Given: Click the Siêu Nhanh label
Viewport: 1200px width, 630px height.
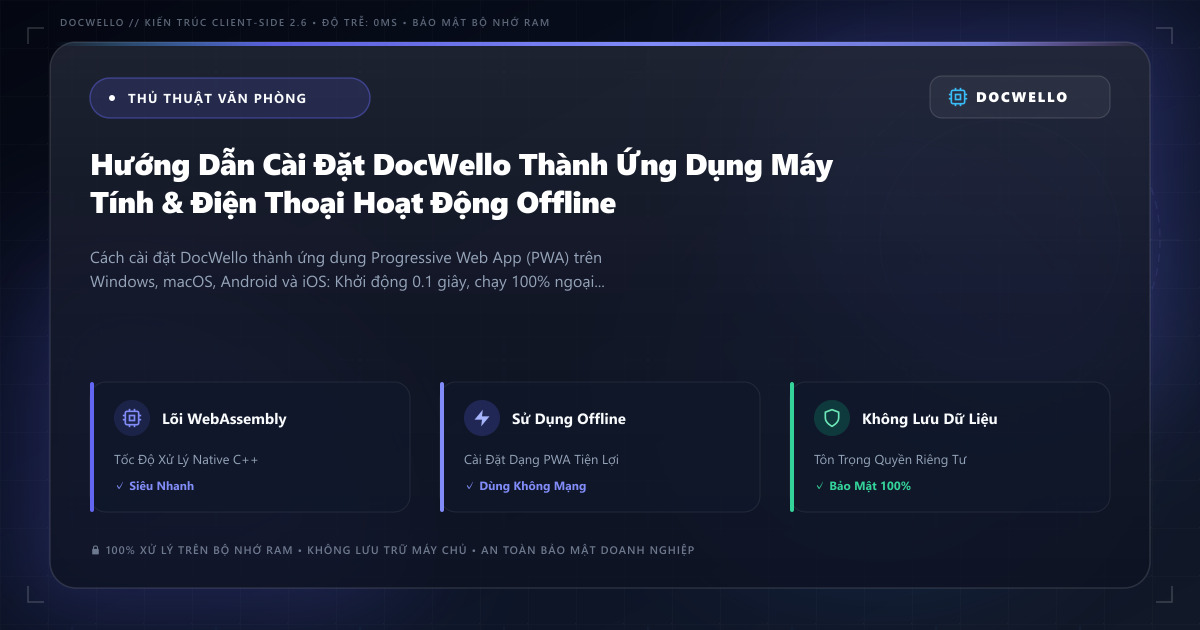Looking at the screenshot, I should pyautogui.click(x=162, y=486).
